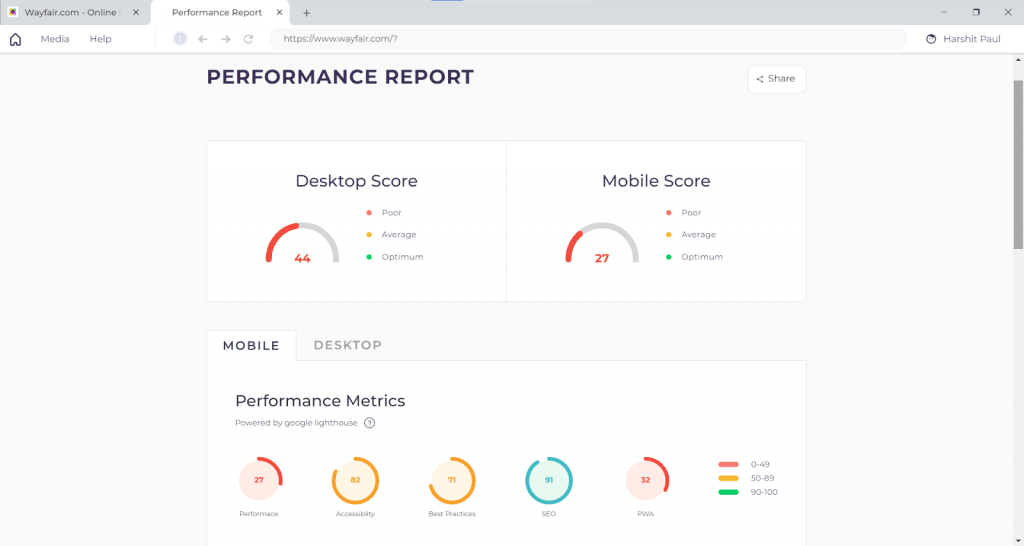Click the scrollbar down arrow
The image size is (1024, 546).
point(1018,539)
